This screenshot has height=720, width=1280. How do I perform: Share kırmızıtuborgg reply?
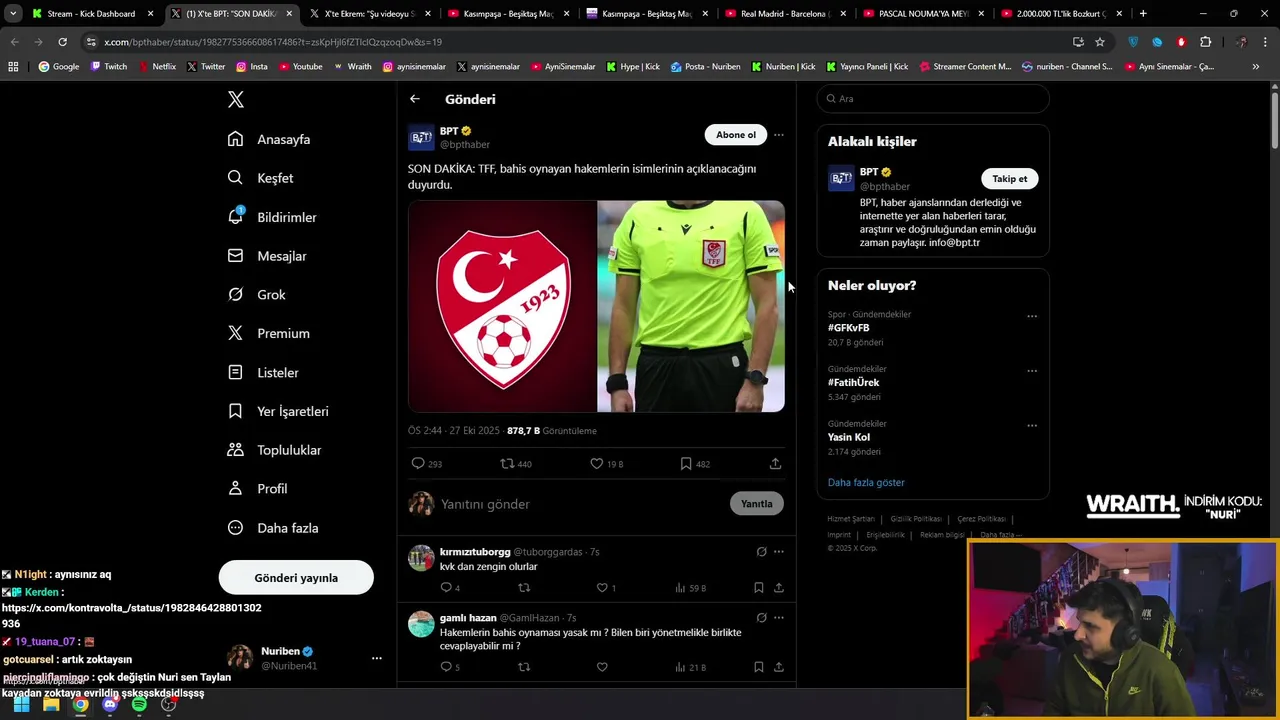click(779, 588)
